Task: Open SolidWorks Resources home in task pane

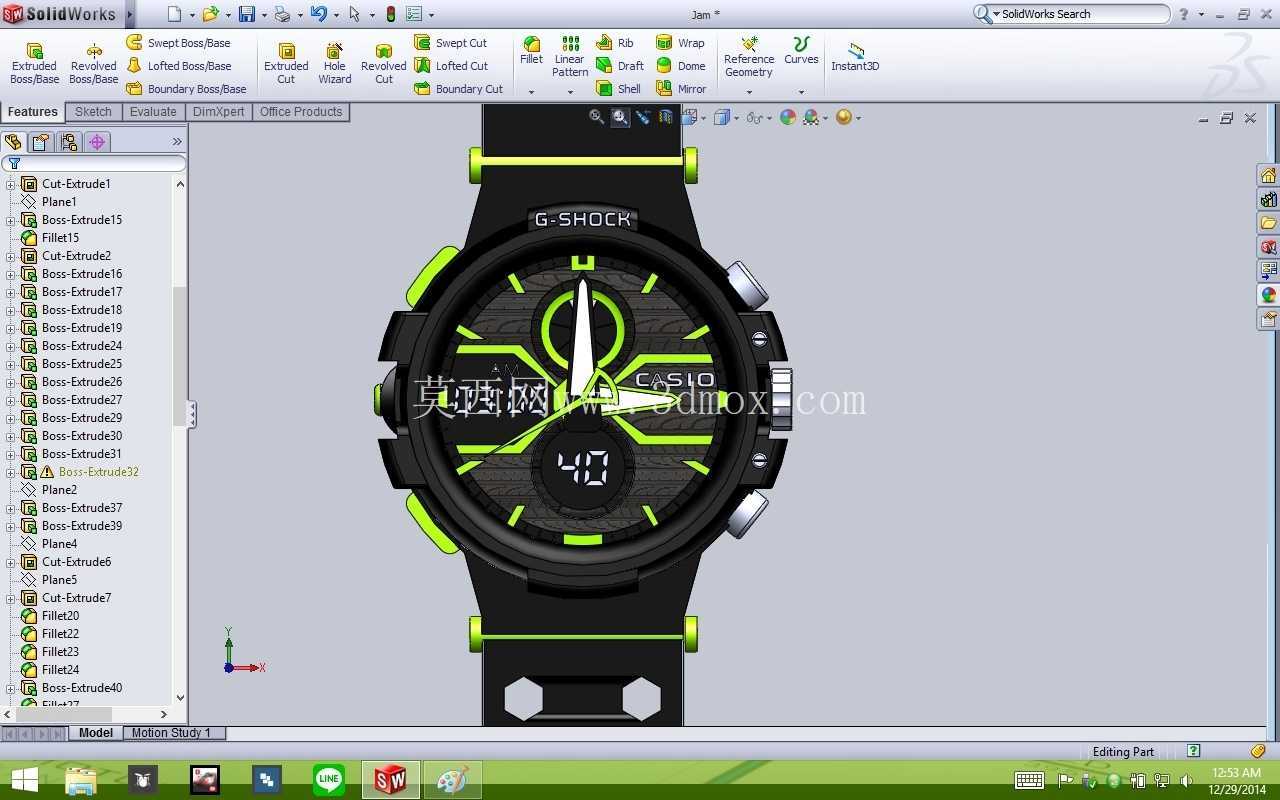Action: (x=1268, y=175)
